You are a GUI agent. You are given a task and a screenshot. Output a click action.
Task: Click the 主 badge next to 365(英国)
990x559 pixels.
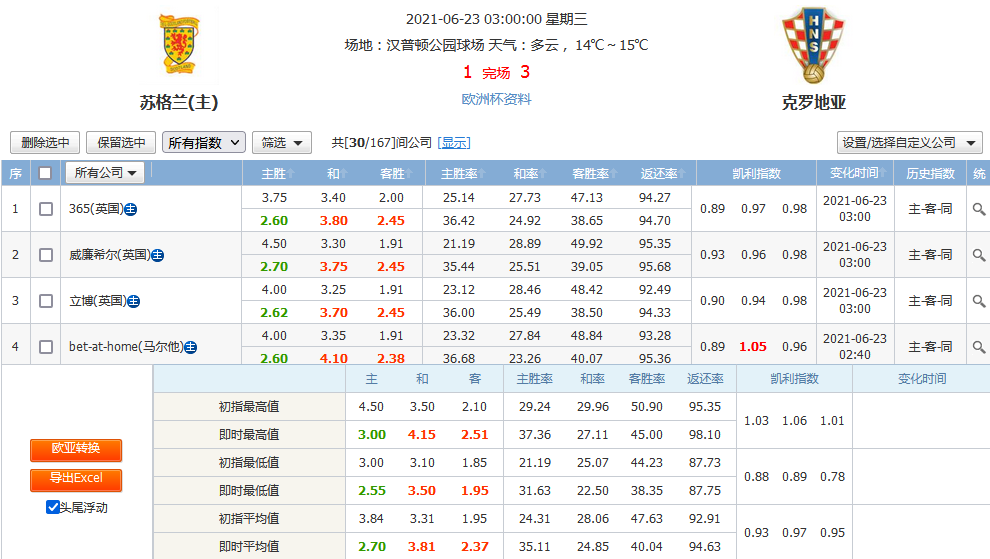pos(130,209)
